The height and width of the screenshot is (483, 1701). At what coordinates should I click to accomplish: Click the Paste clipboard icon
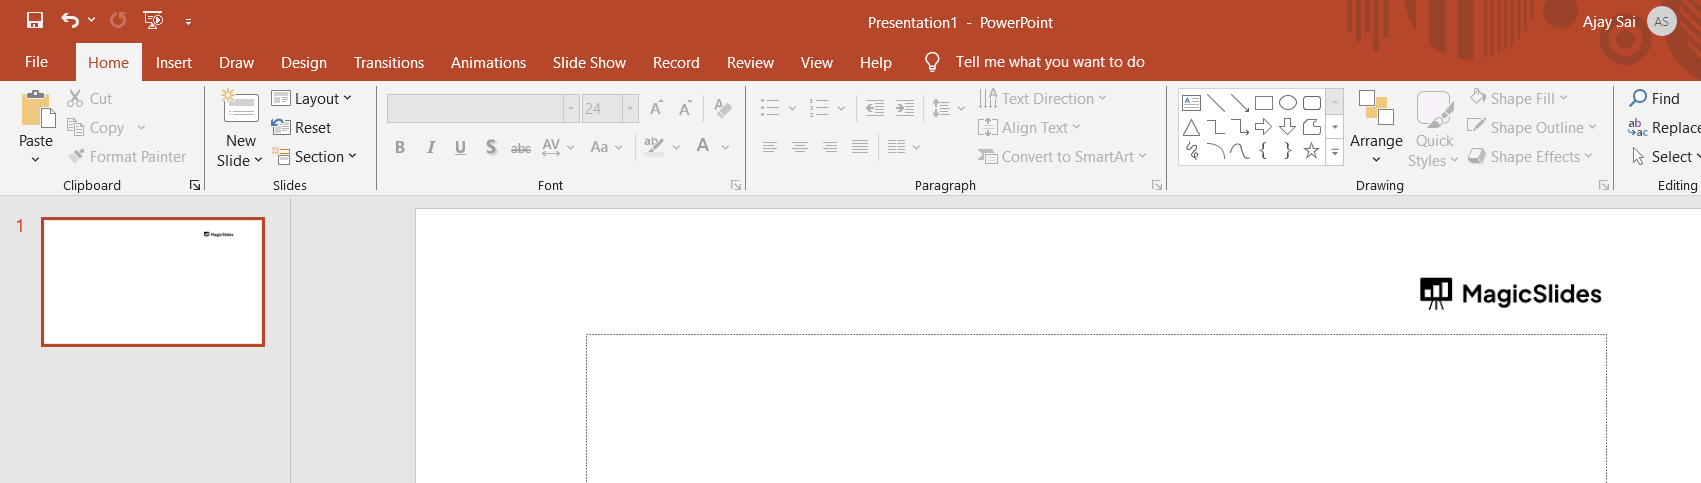[x=37, y=109]
